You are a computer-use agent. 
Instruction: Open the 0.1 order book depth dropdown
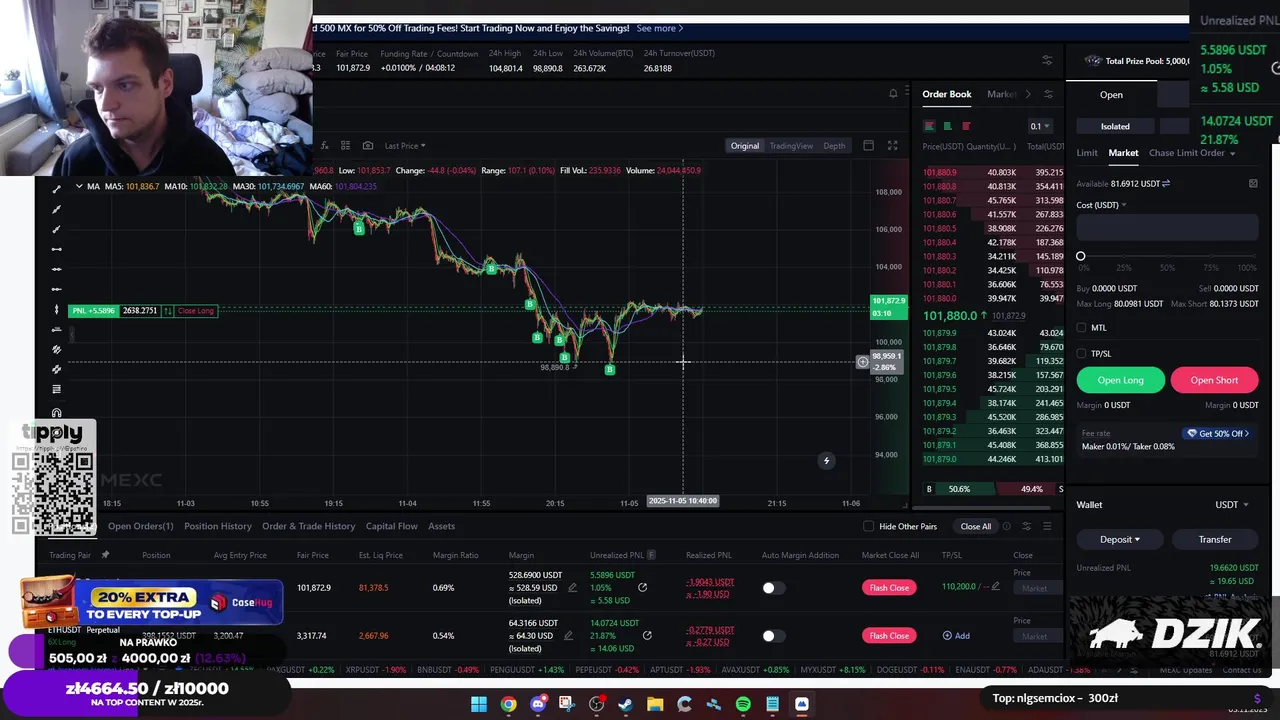pyautogui.click(x=1040, y=126)
